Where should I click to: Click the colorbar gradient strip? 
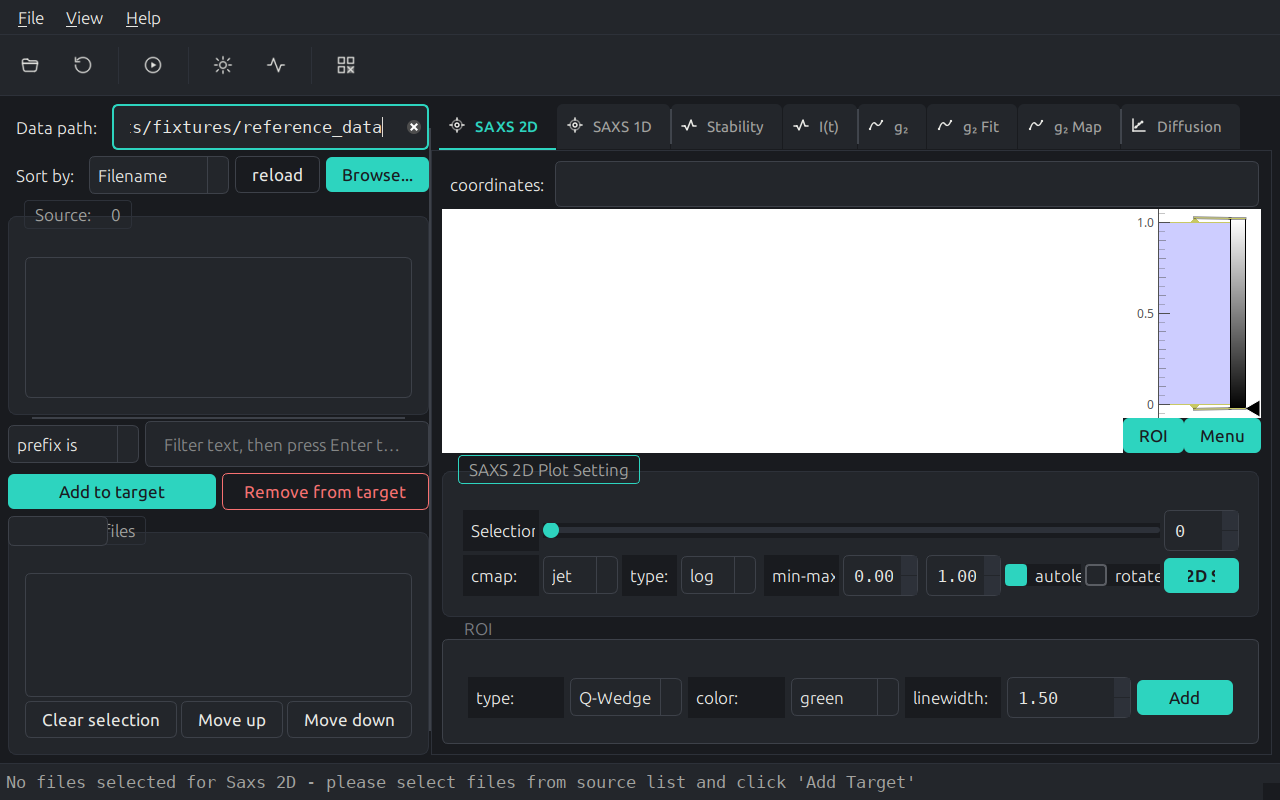tap(1238, 312)
